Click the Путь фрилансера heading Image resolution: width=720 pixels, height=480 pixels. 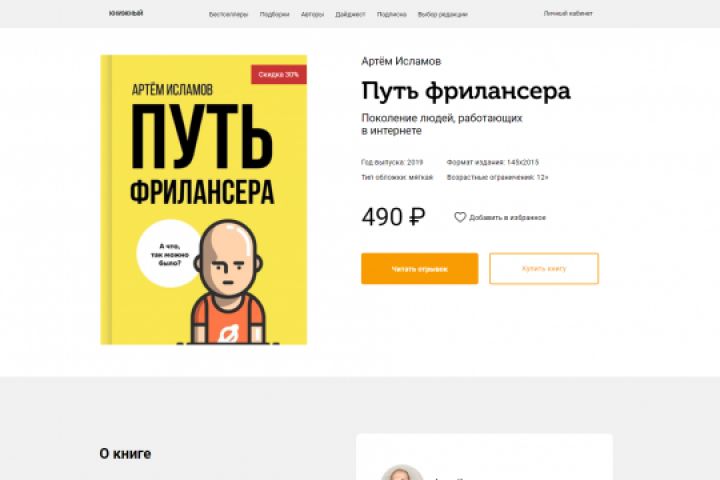coord(466,91)
